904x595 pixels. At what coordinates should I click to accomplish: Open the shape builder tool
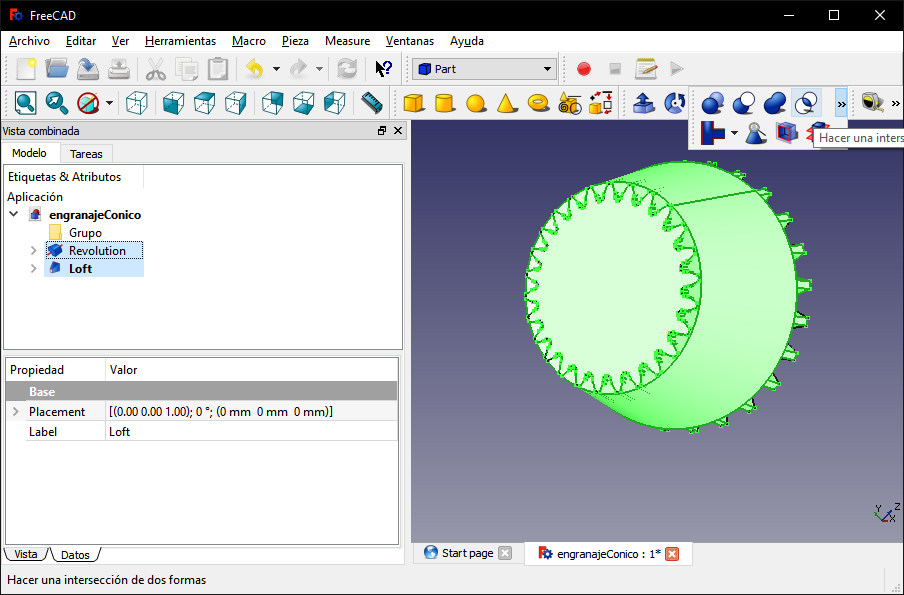pos(601,103)
